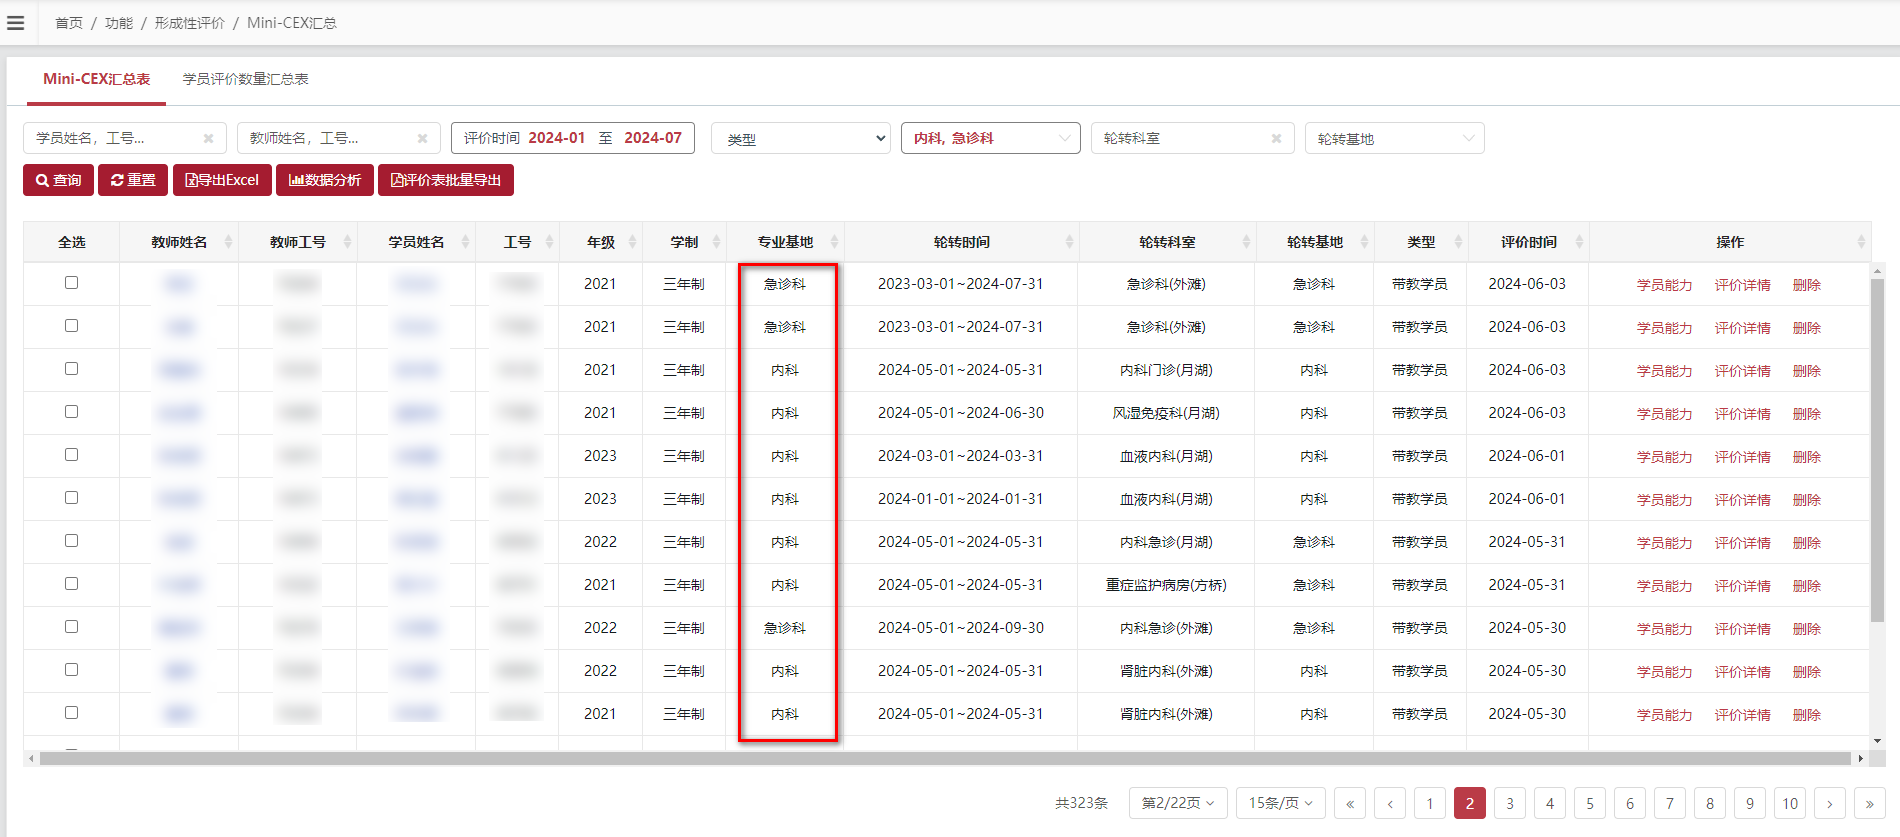Click the 2024-07 end date field
Viewport: 1900px width, 837px height.
(x=653, y=138)
